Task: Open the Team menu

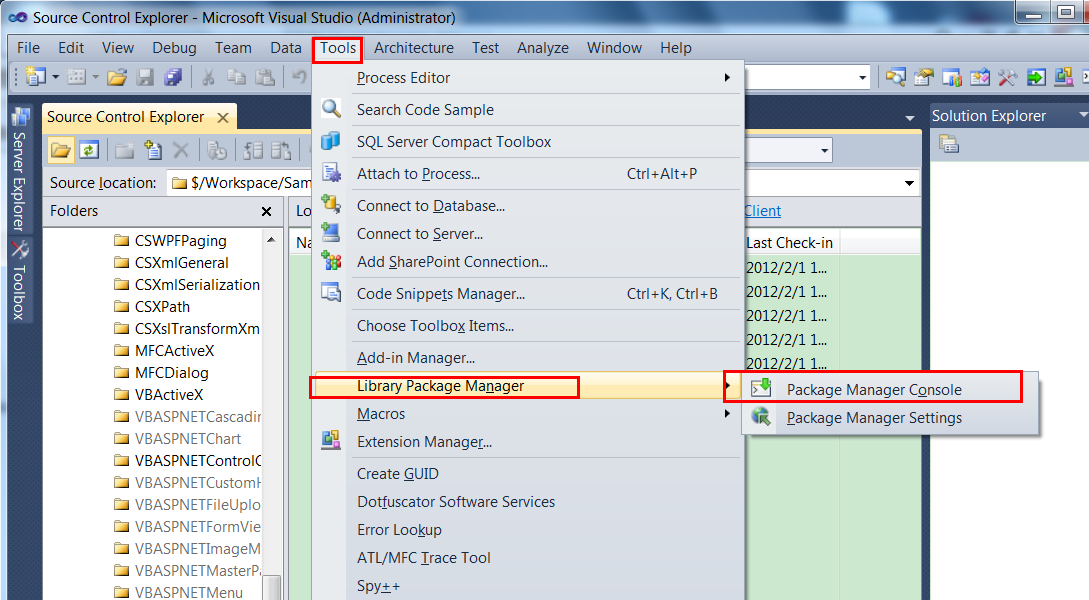Action: [233, 48]
